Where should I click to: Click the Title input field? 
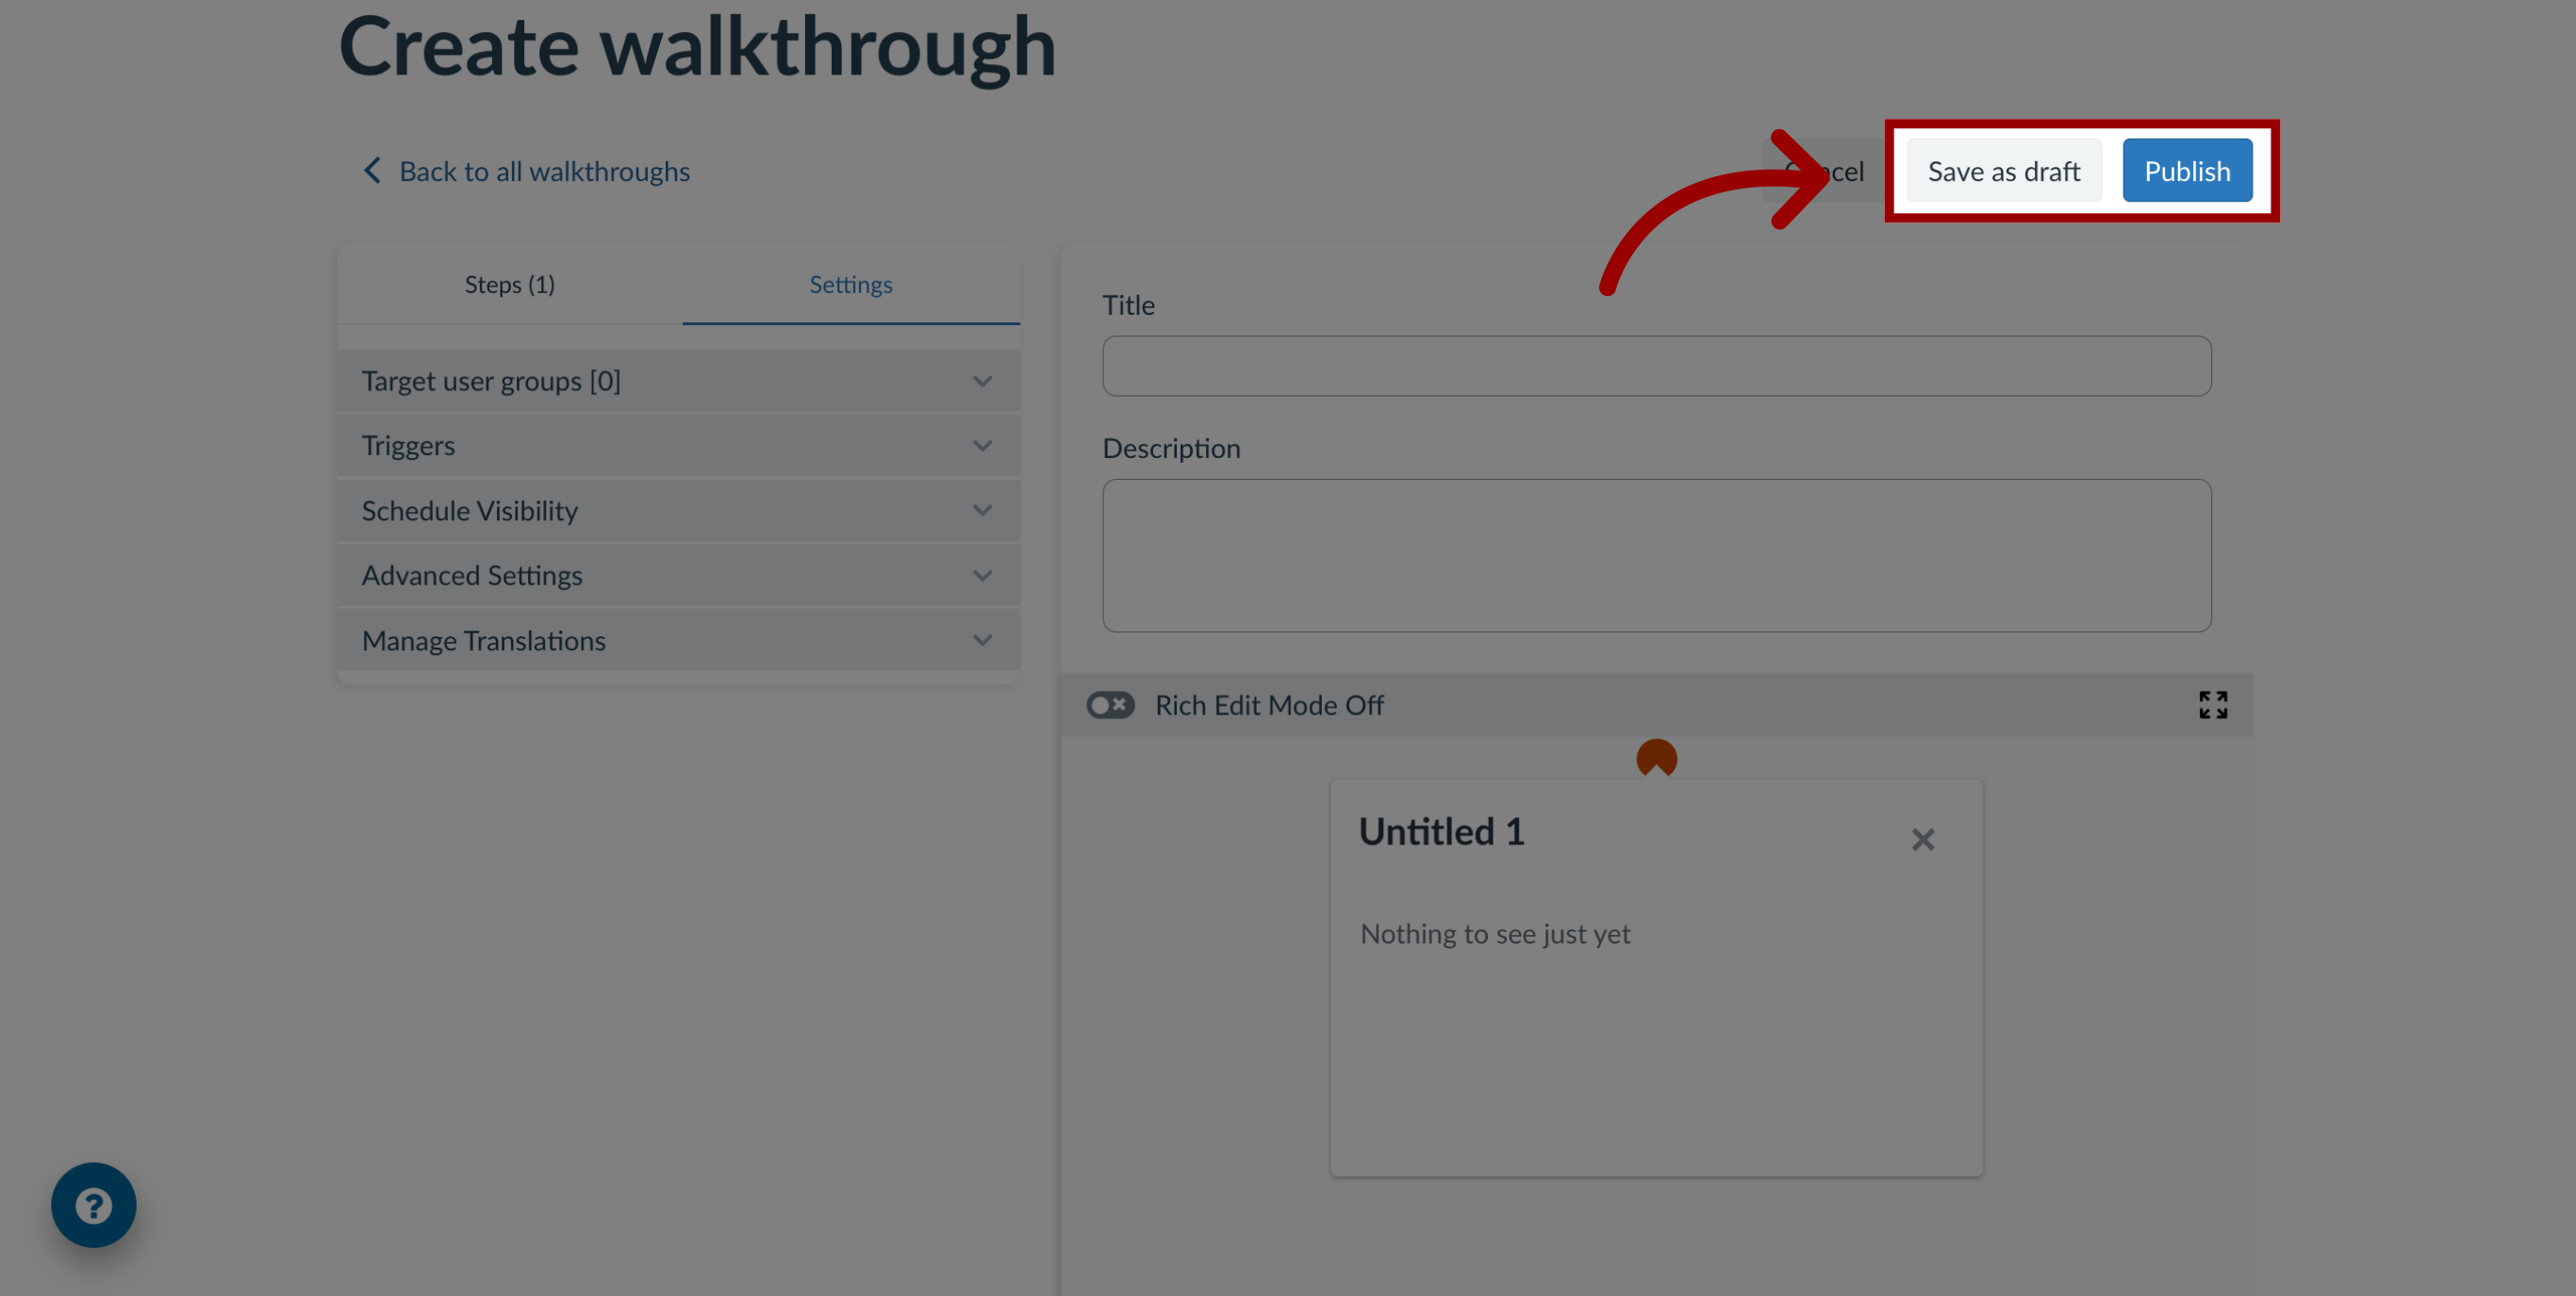click(1657, 364)
